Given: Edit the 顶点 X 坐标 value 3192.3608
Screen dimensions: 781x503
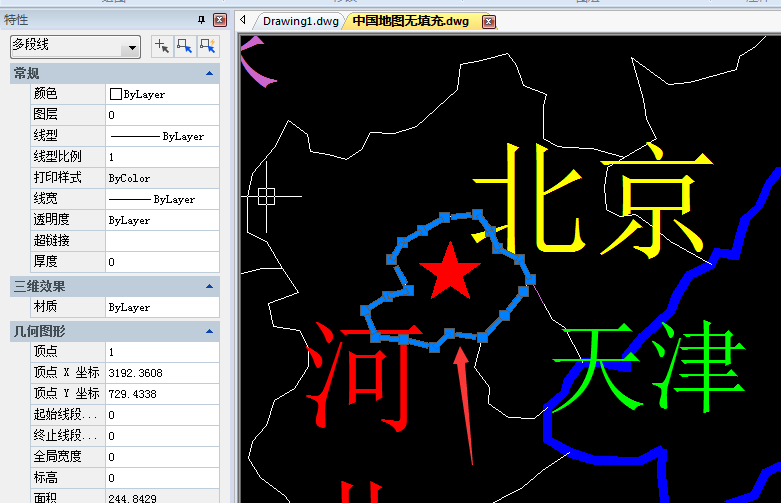Looking at the screenshot, I should tap(162, 373).
